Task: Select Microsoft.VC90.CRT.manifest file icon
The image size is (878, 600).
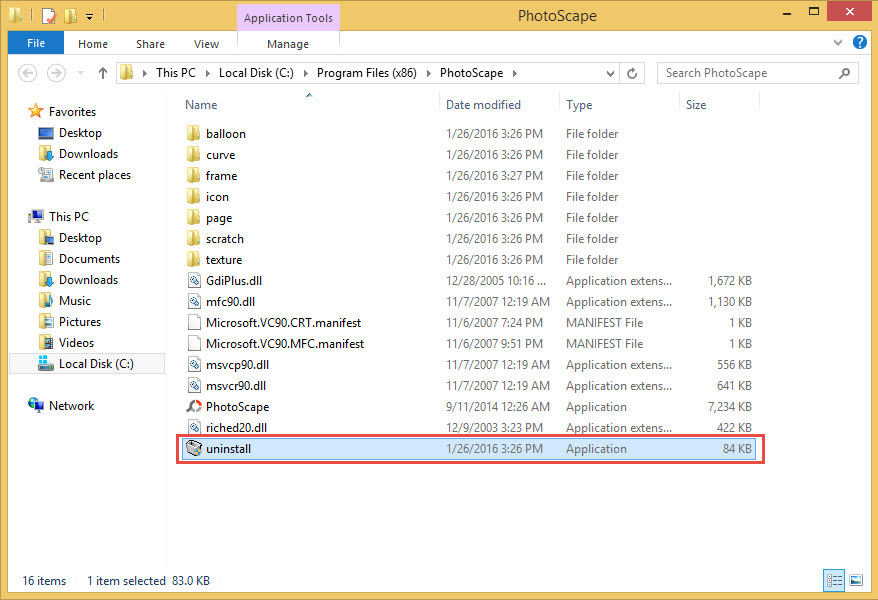Action: (194, 322)
